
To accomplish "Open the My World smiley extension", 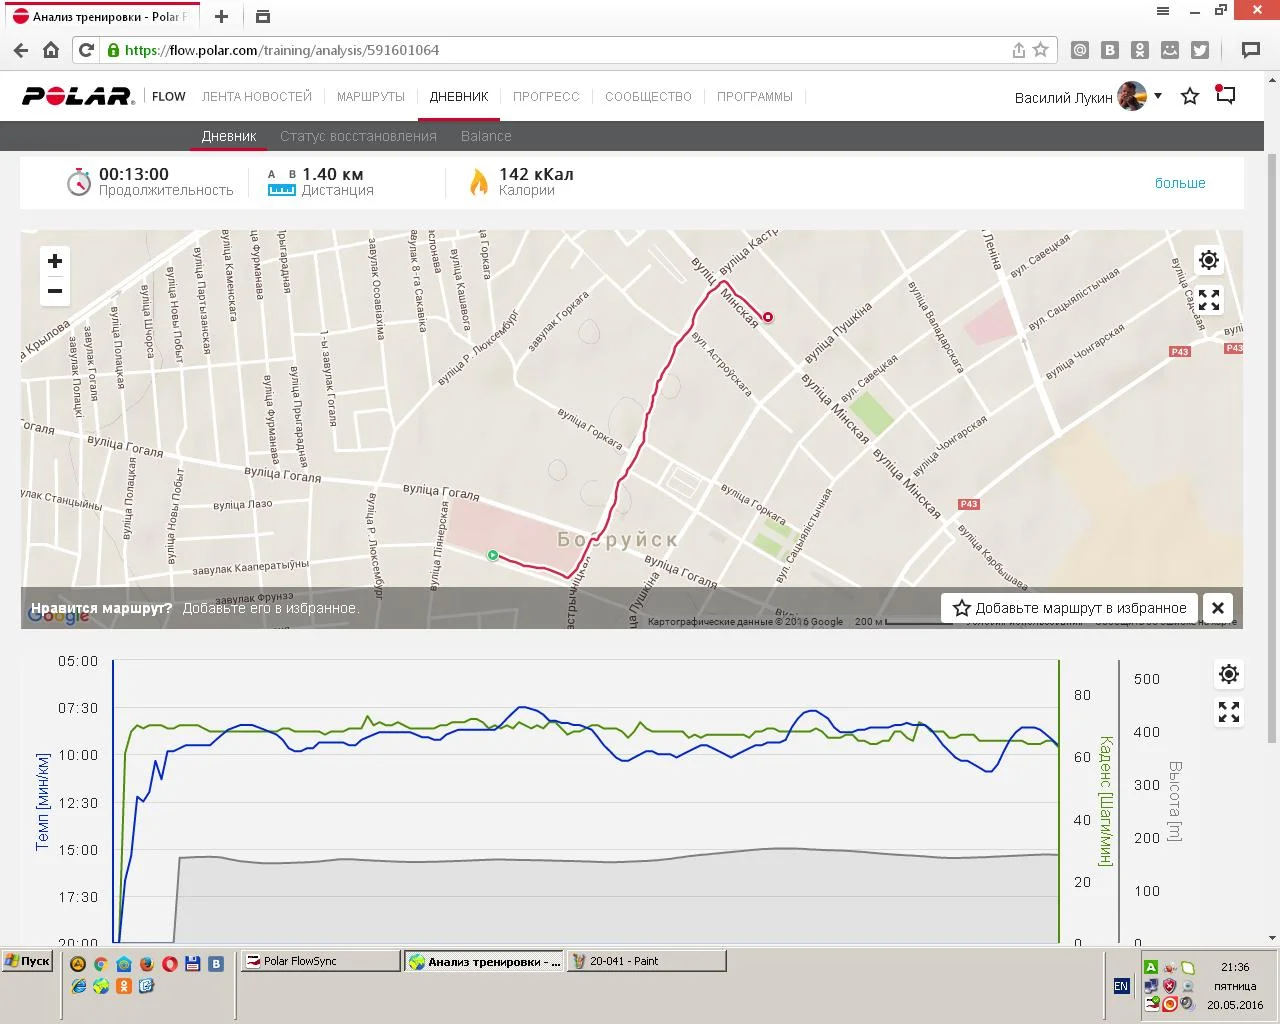I will coord(1170,50).
